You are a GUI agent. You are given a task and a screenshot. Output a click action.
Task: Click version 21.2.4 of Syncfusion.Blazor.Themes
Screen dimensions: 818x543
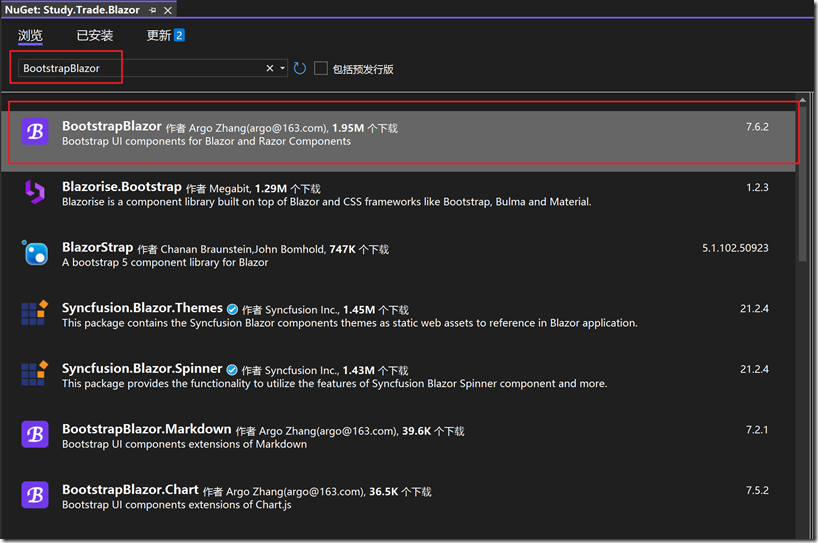pos(754,308)
